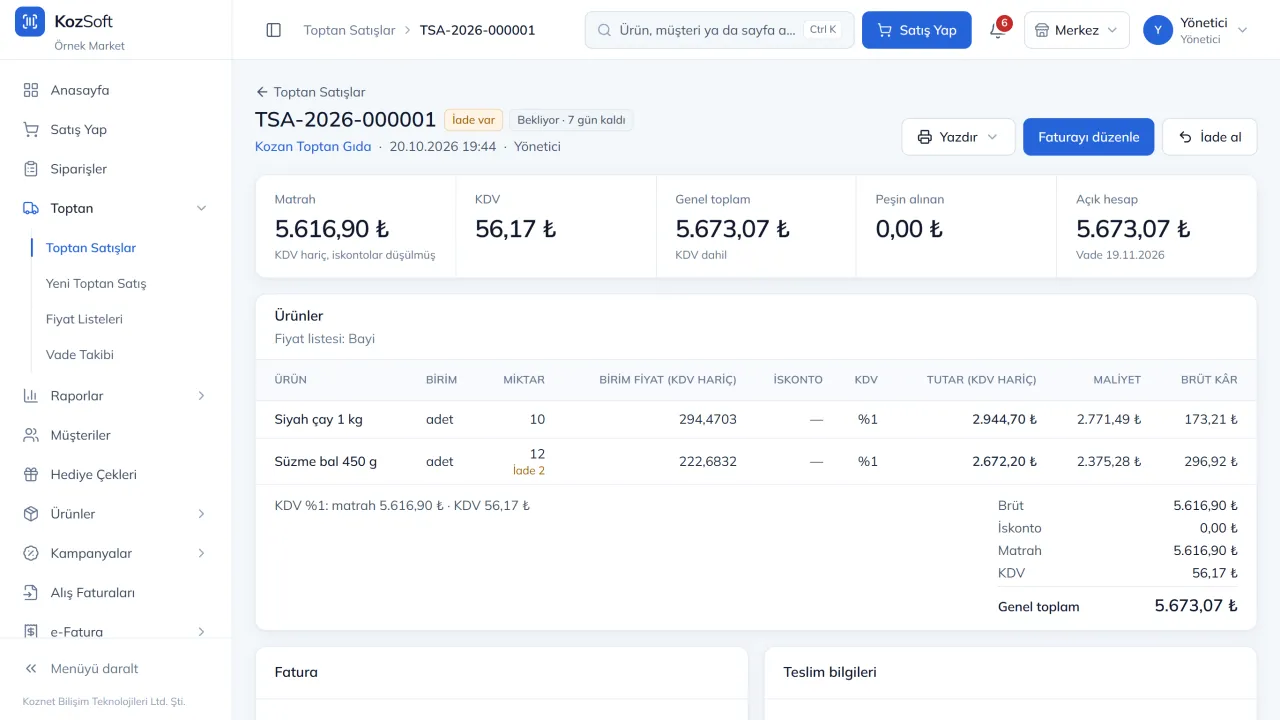The width and height of the screenshot is (1280, 720).
Task: Click the Faturayı düzenle button
Action: tap(1088, 137)
